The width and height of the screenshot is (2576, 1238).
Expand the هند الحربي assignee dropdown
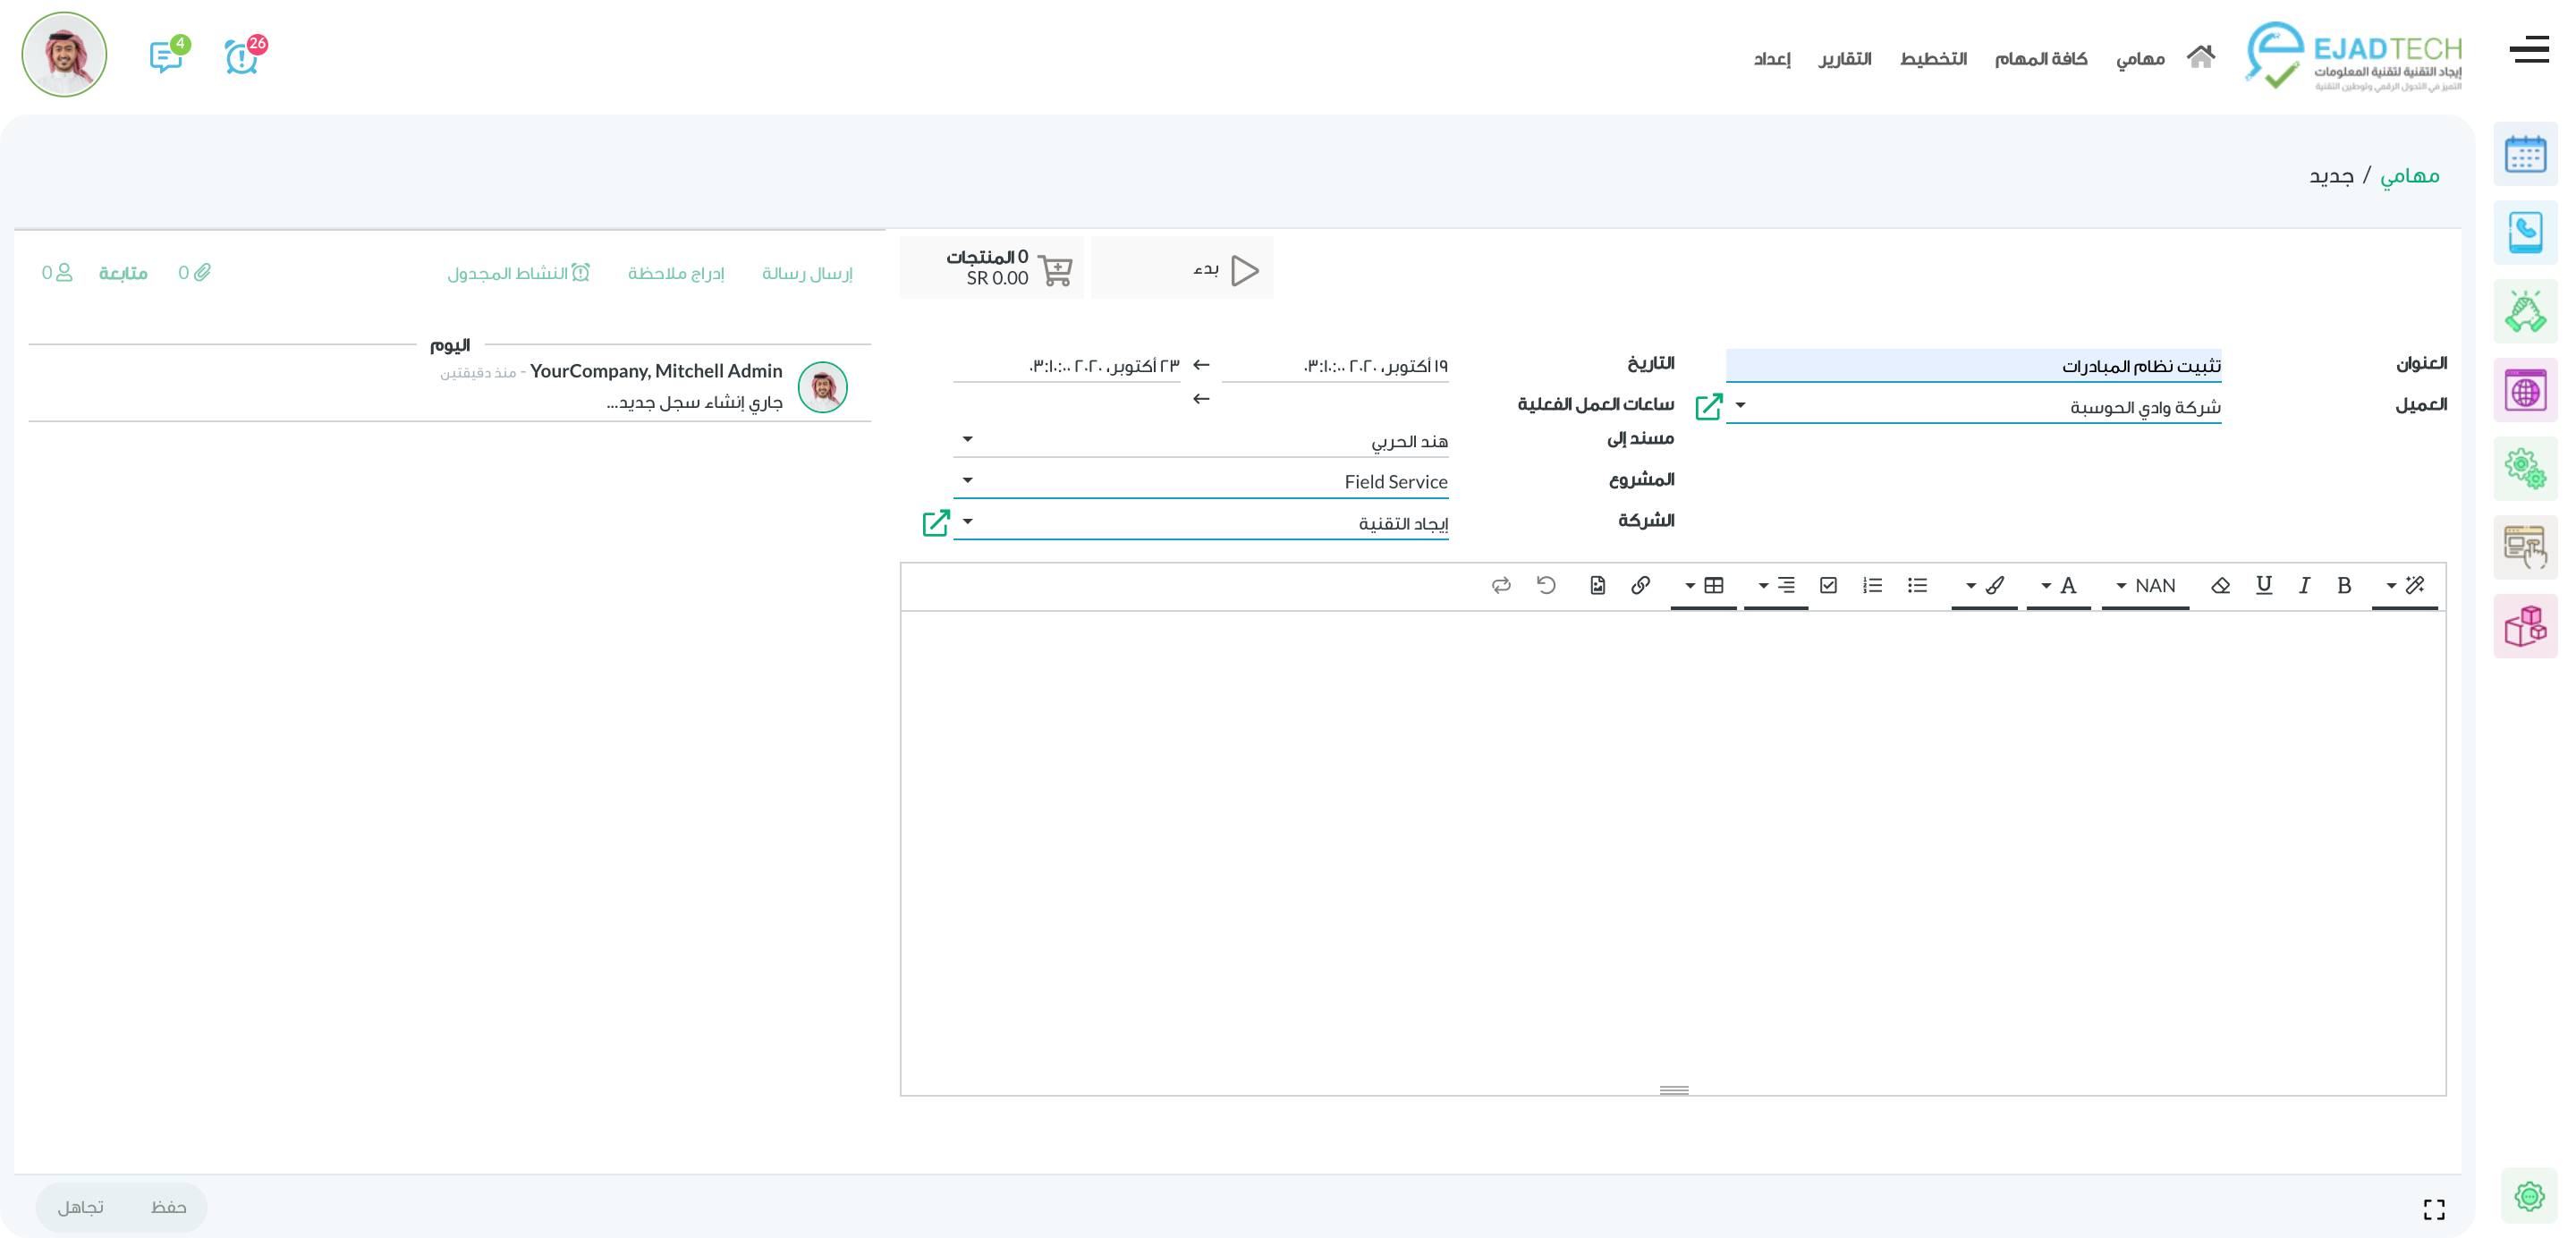click(x=967, y=439)
